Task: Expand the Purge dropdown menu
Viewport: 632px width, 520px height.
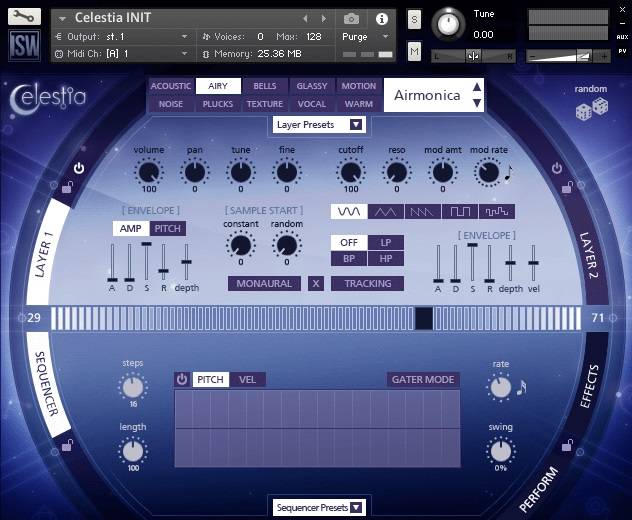Action: coord(385,36)
